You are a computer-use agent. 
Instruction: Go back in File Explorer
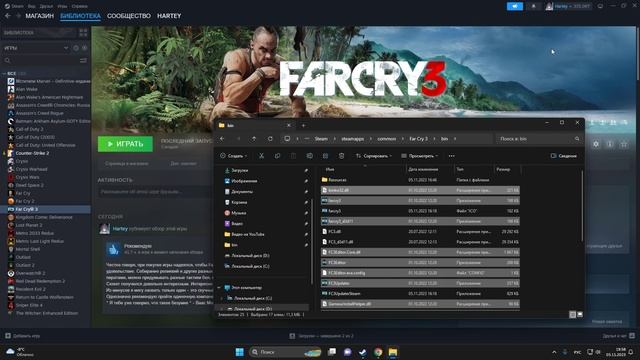222,139
